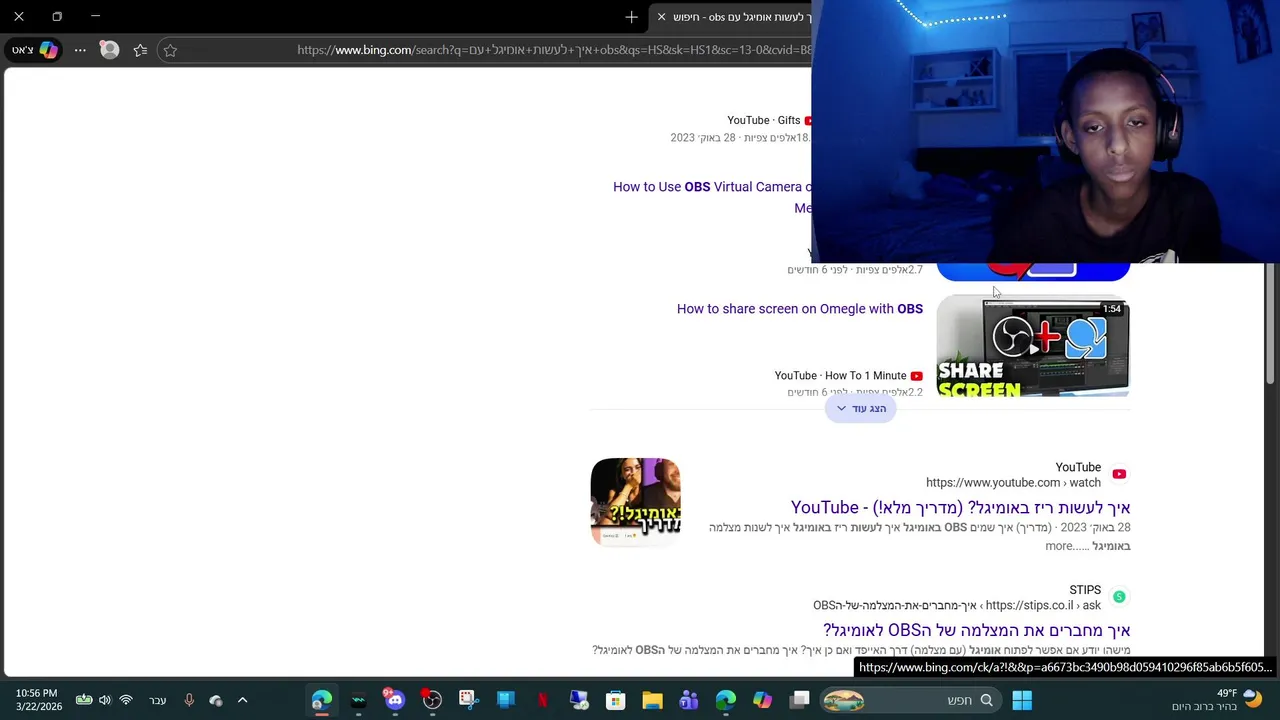The width and height of the screenshot is (1280, 720).
Task: Play the Share Screen video thumbnail (1:54)
Action: [x=1033, y=345]
